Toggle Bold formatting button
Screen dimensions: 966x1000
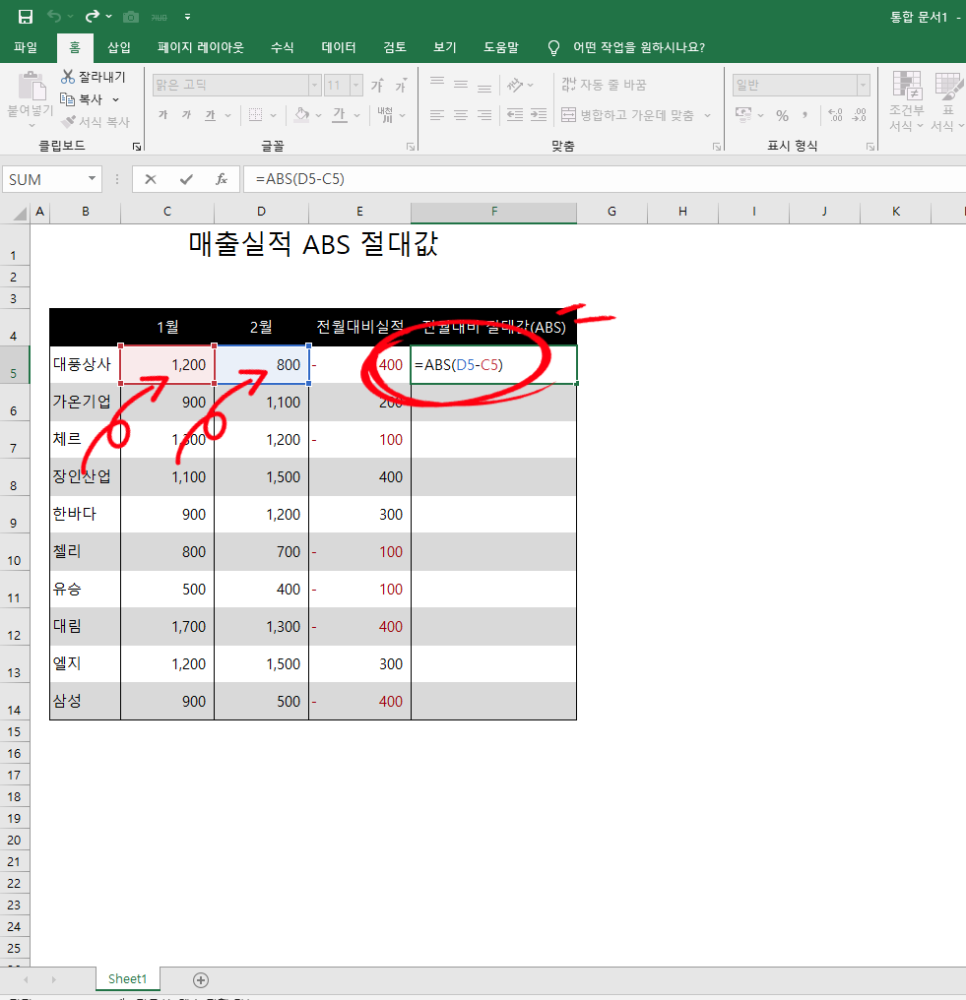(x=163, y=115)
